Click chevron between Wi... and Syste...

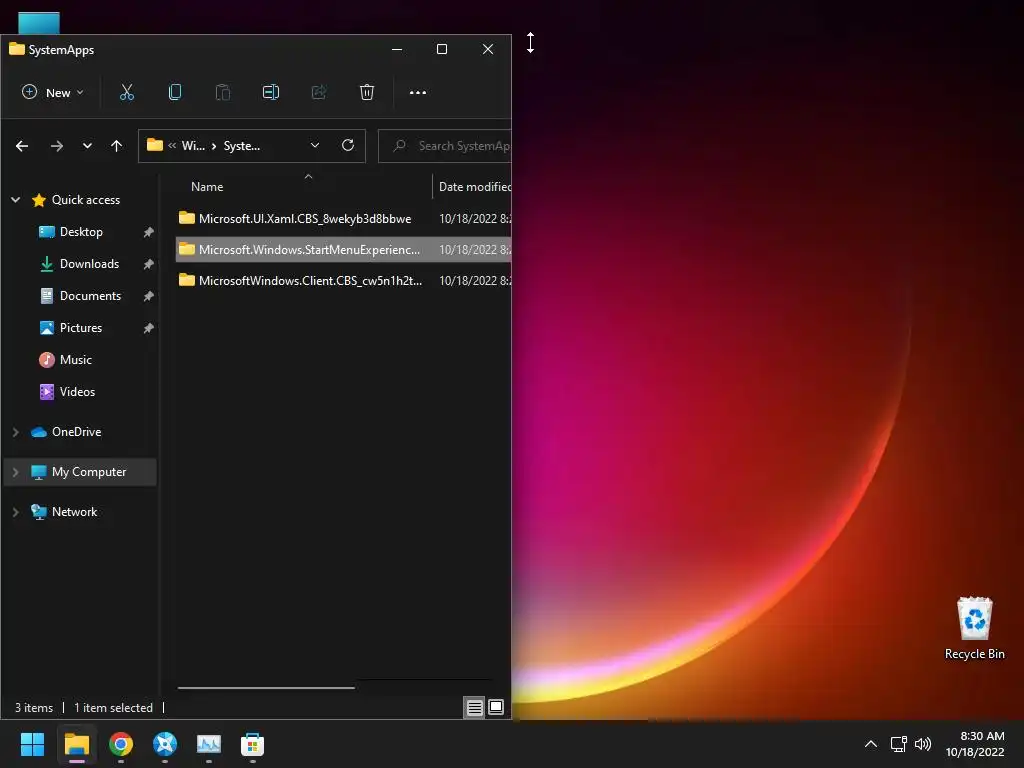(214, 146)
